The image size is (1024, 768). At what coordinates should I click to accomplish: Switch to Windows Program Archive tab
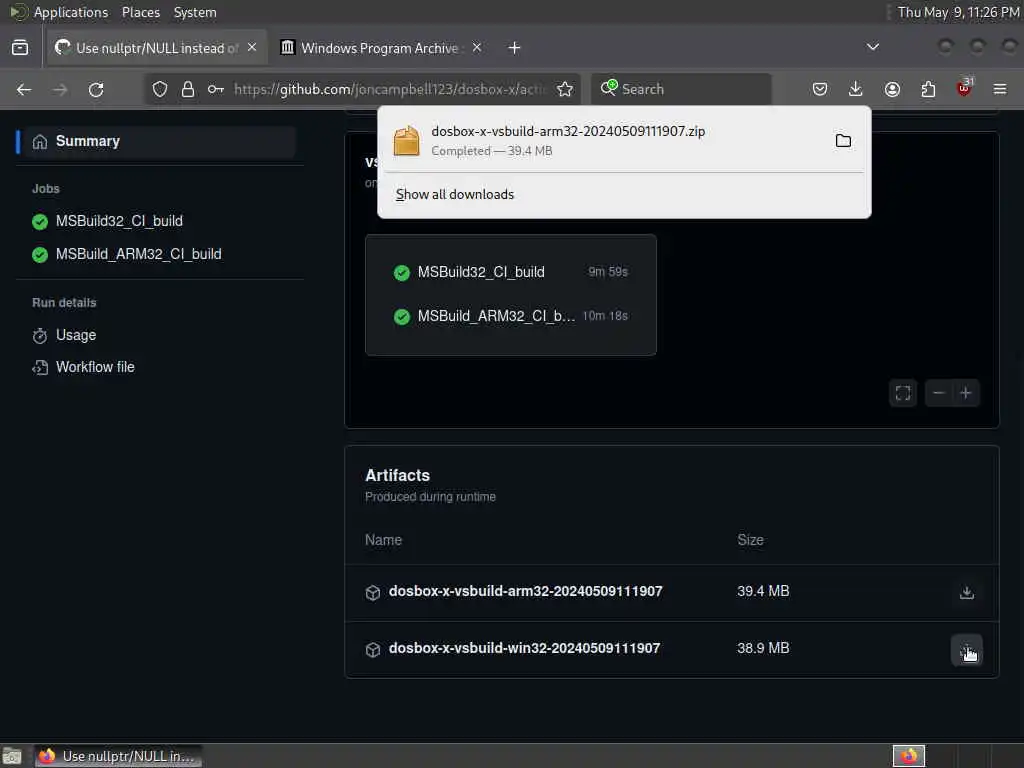[x=383, y=48]
